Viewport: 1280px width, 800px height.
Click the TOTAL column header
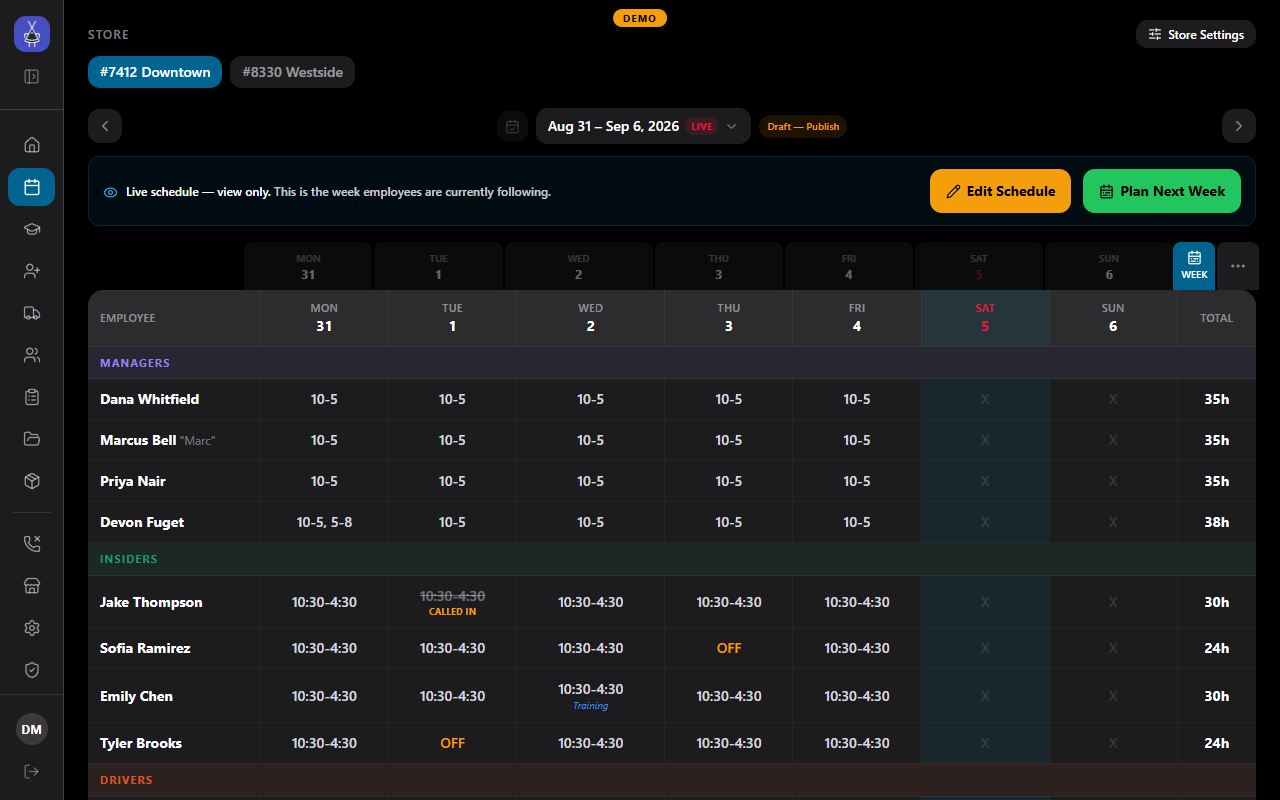[1216, 318]
